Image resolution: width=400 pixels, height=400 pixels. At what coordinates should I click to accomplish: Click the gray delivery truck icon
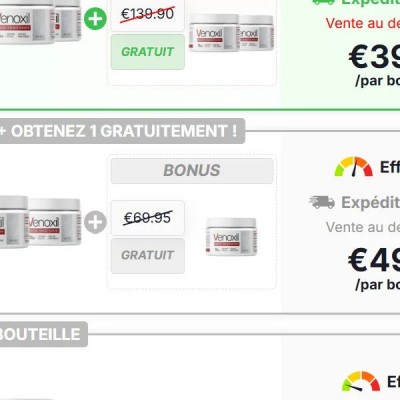(322, 202)
